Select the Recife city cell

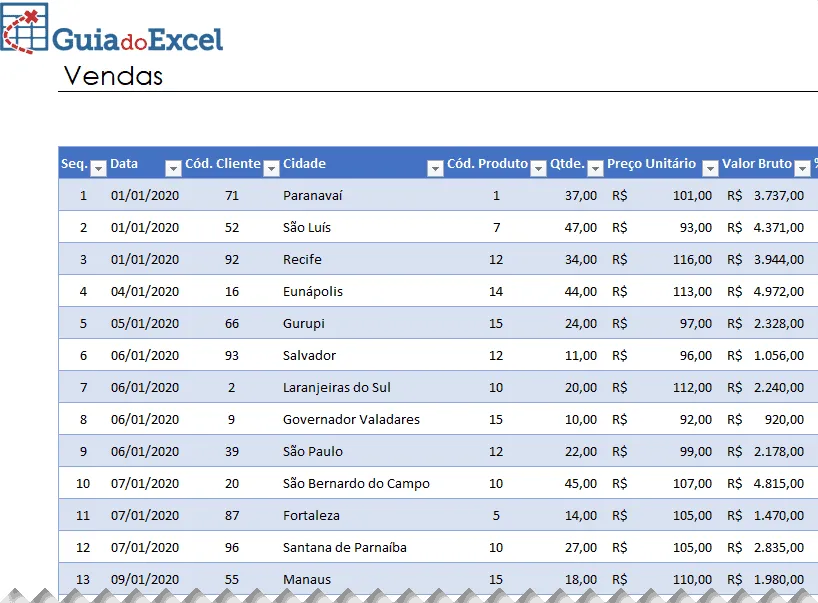coord(362,259)
